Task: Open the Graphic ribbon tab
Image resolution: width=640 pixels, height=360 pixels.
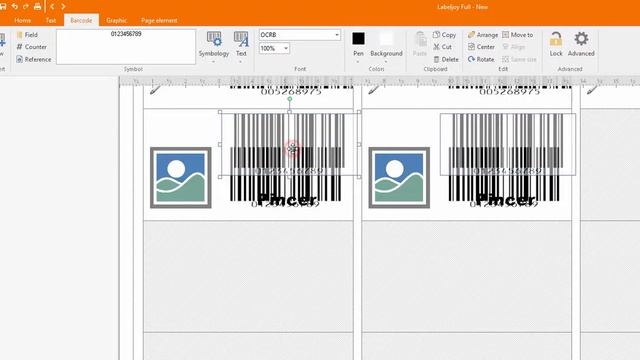Action: pos(116,20)
